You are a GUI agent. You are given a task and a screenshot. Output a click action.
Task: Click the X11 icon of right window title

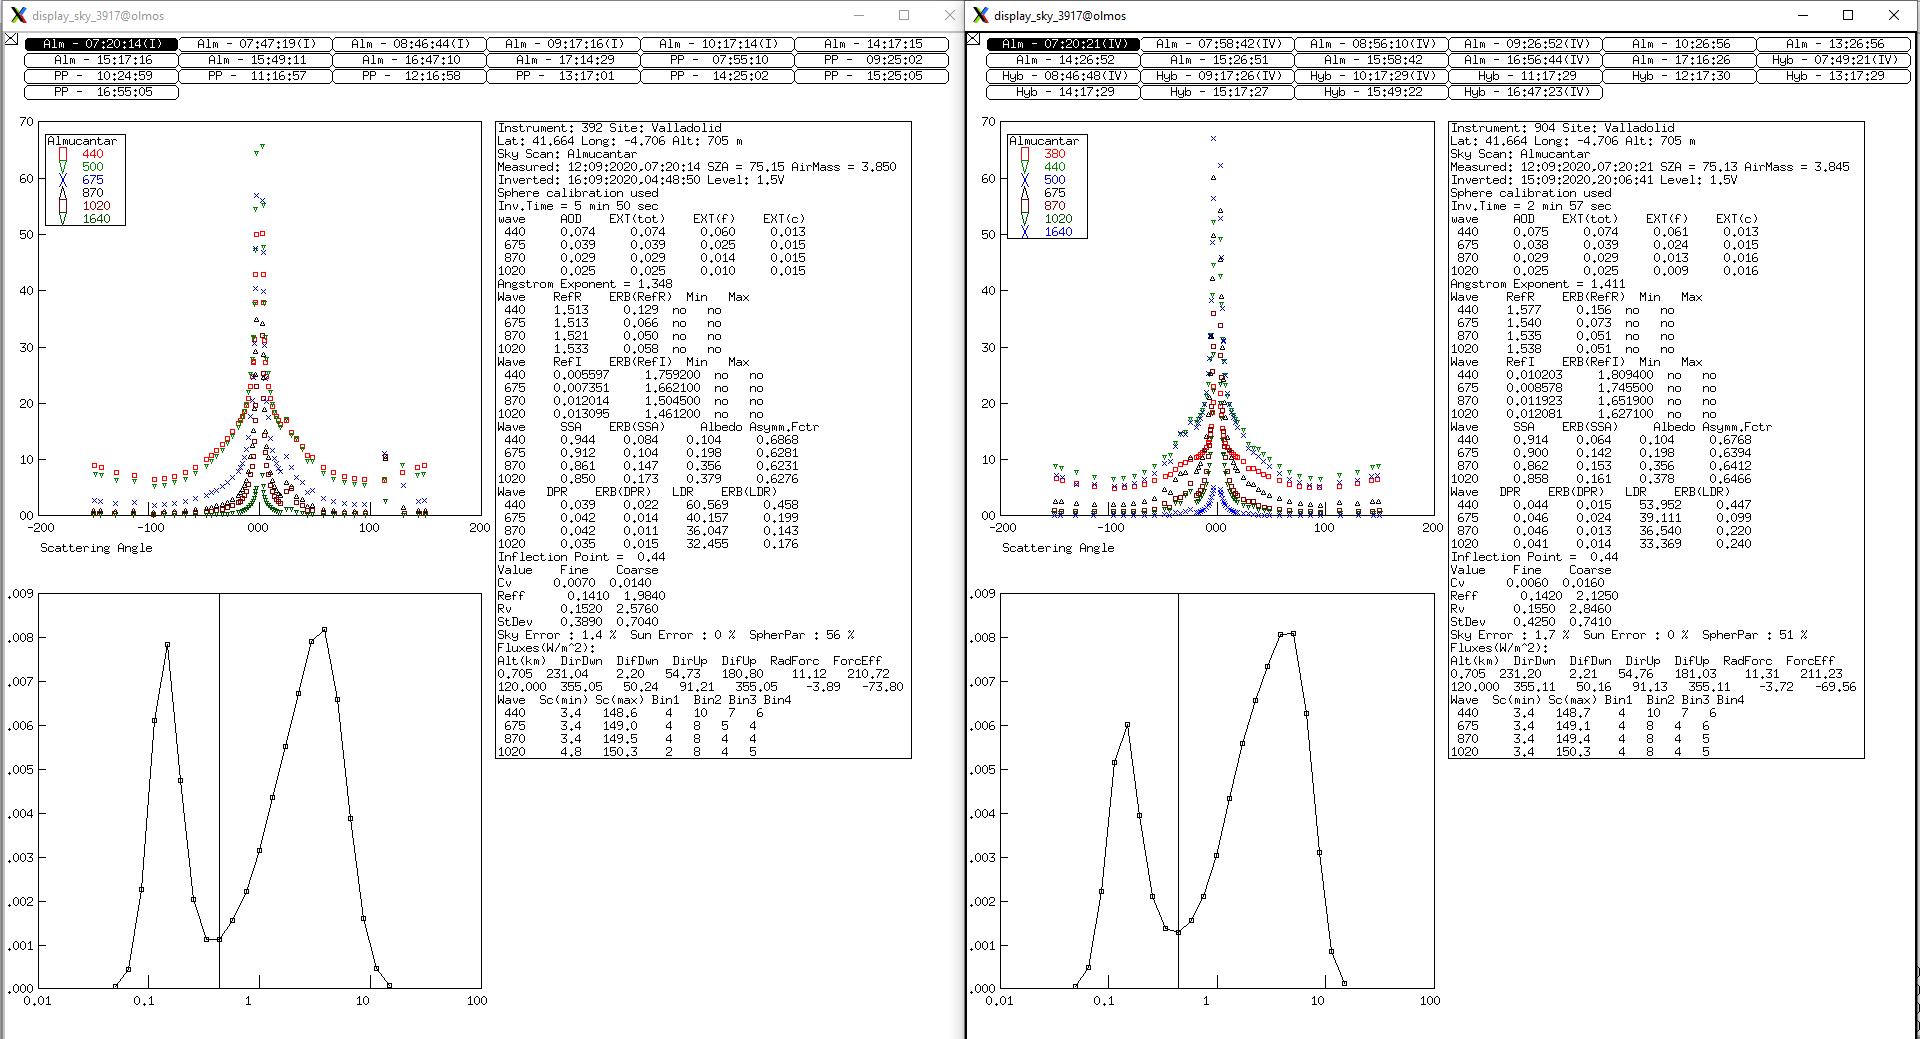click(980, 15)
